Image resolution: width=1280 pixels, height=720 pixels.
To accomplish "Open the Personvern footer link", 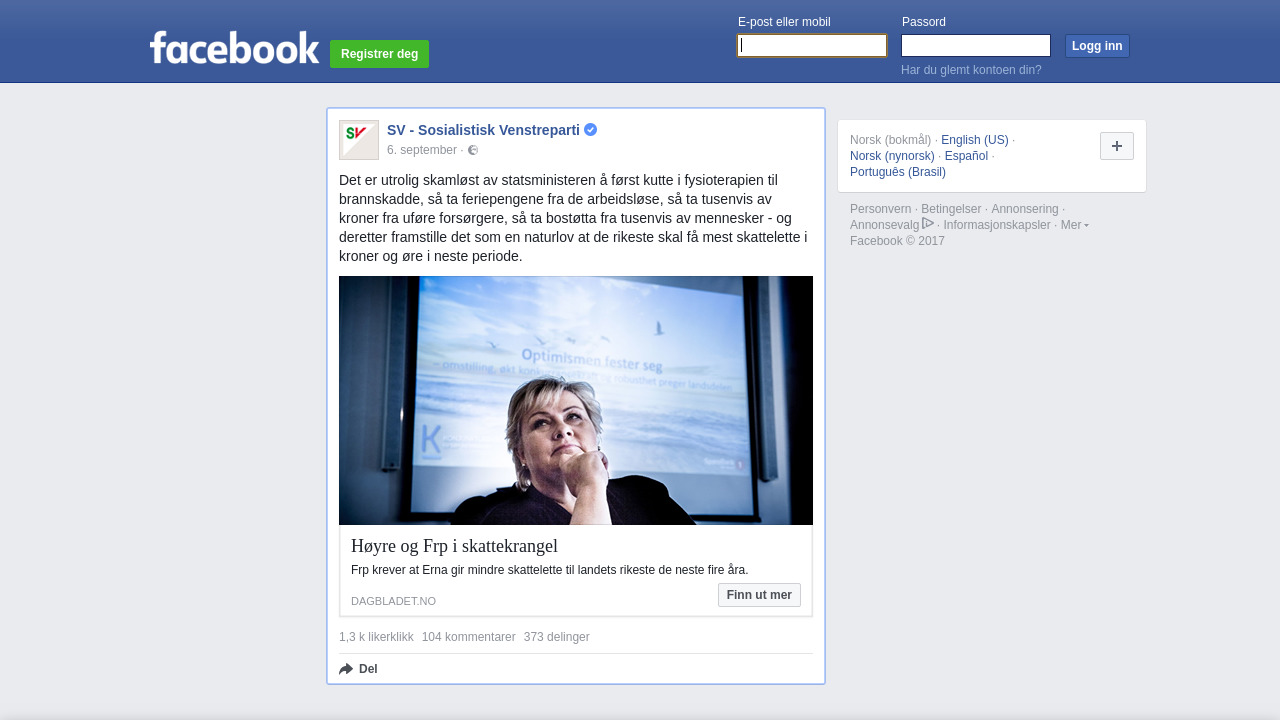I will point(880,209).
